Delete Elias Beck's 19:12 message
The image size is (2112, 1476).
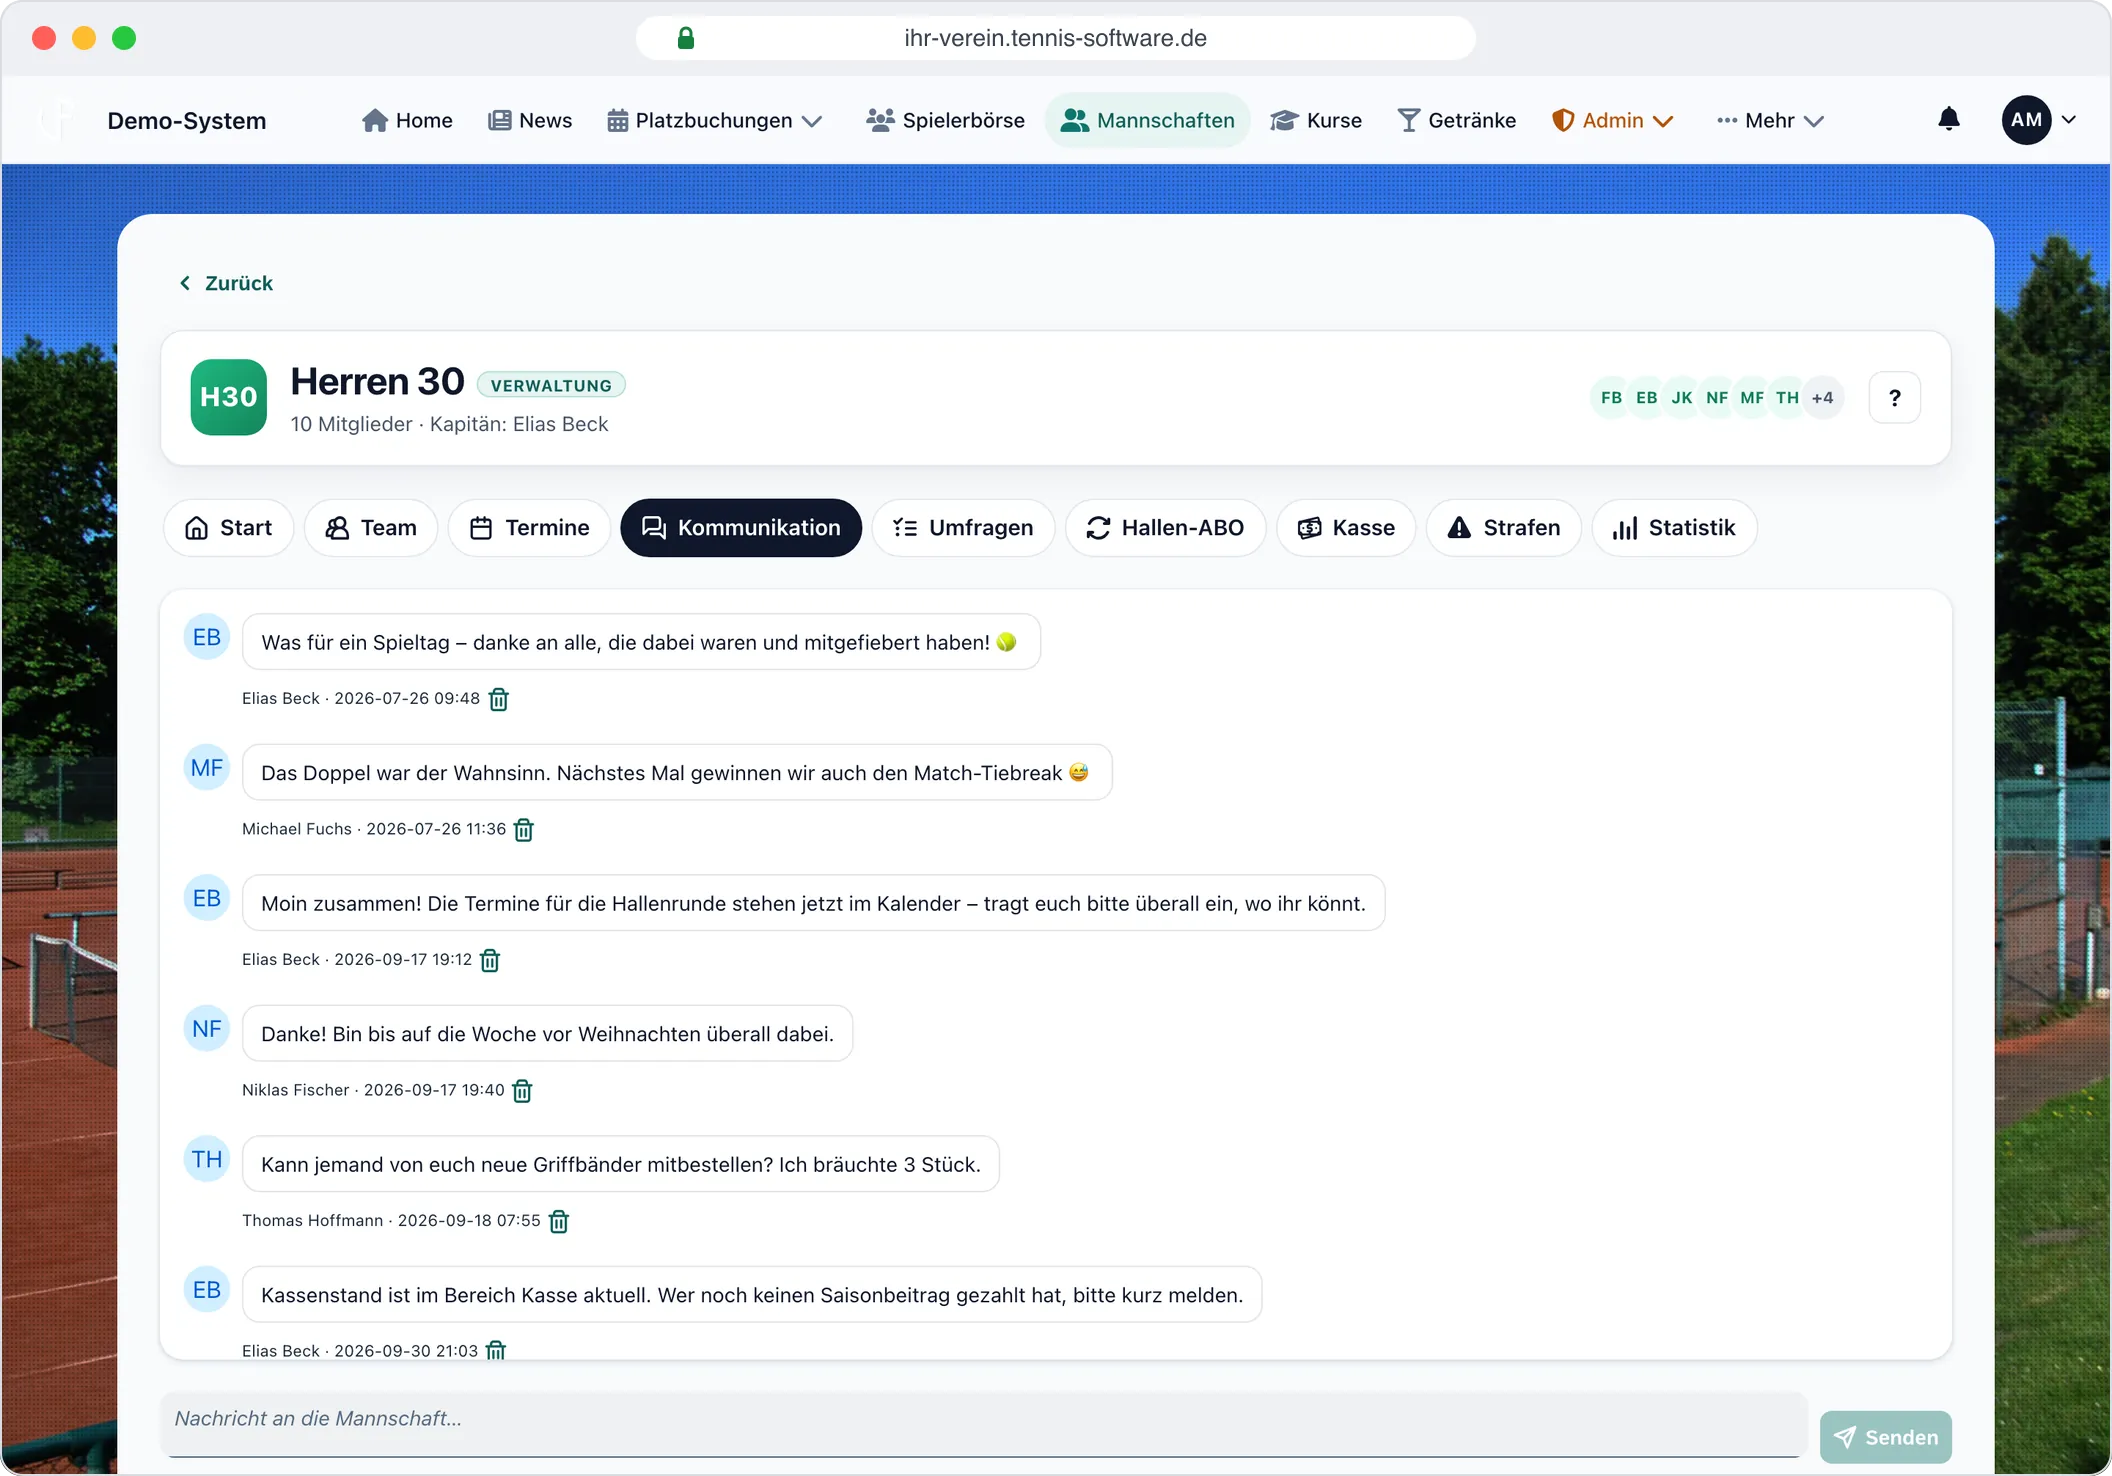[490, 960]
